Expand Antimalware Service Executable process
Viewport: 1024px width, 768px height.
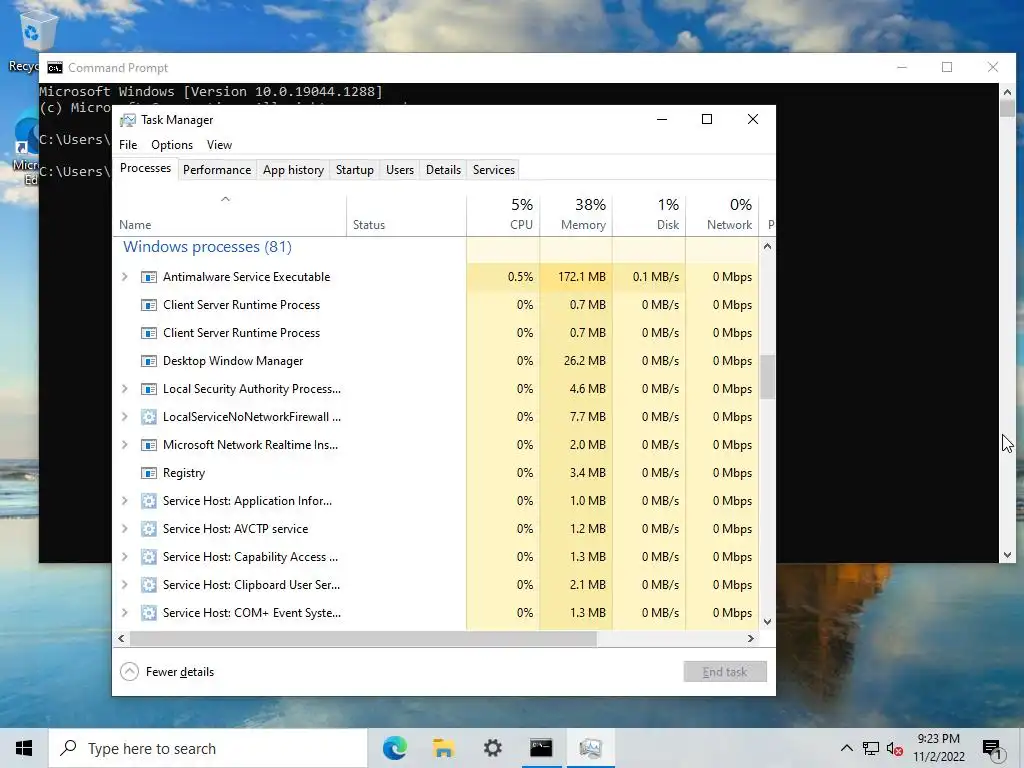(125, 277)
